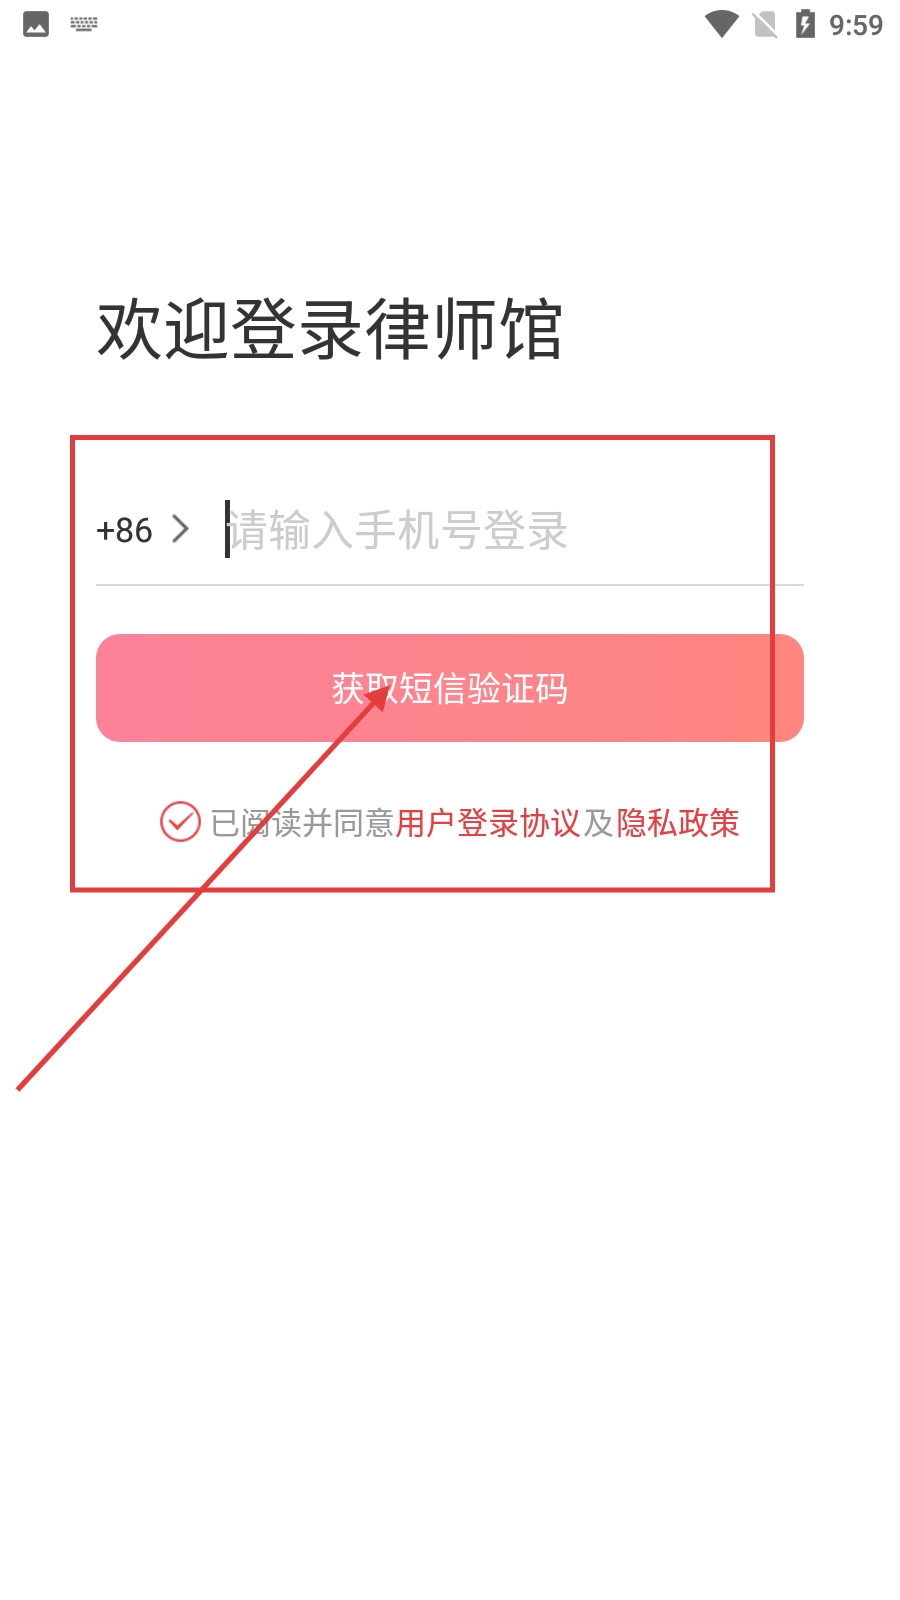Screen dimensions: 900x1600
Task: Click the divider line under phone field
Action: click(x=450, y=585)
